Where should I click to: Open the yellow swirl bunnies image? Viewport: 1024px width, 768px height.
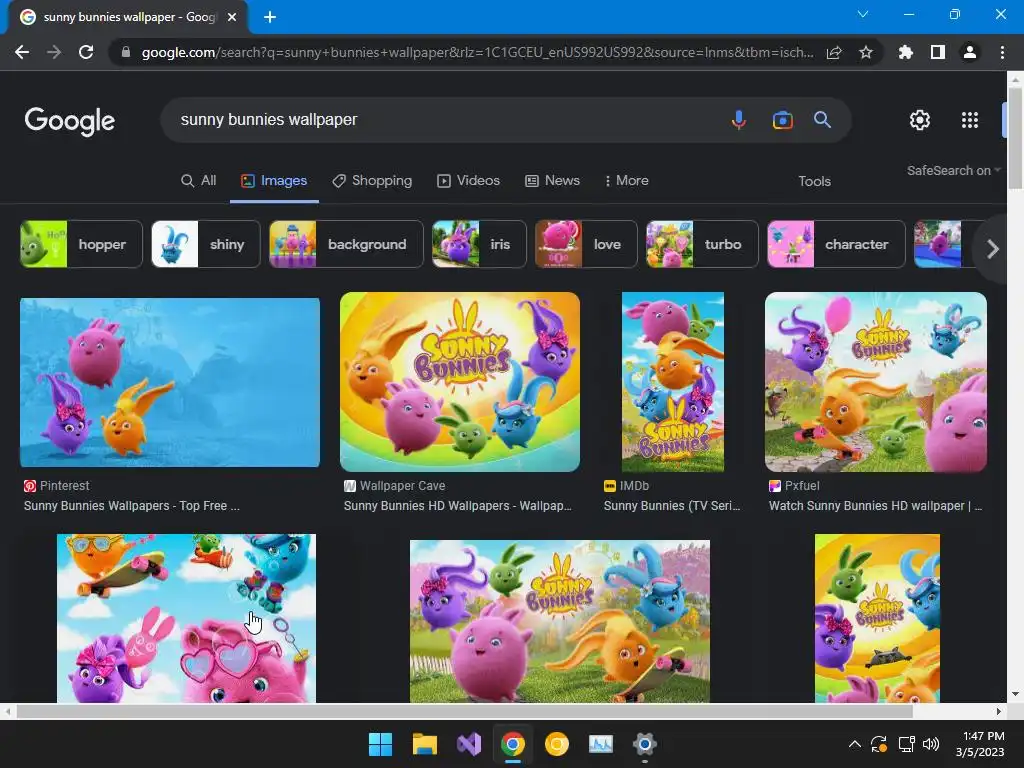point(877,618)
